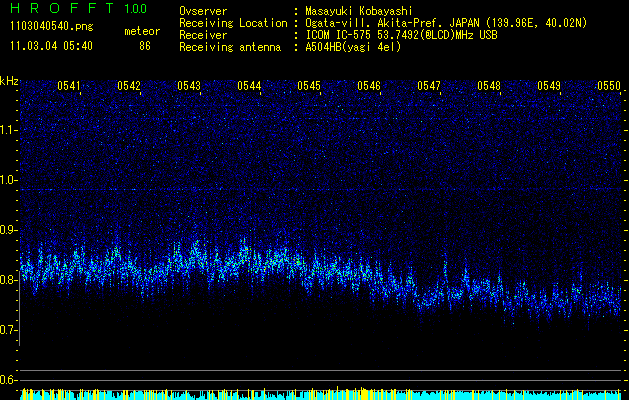Select the 1103040540.png filename text

[49, 27]
